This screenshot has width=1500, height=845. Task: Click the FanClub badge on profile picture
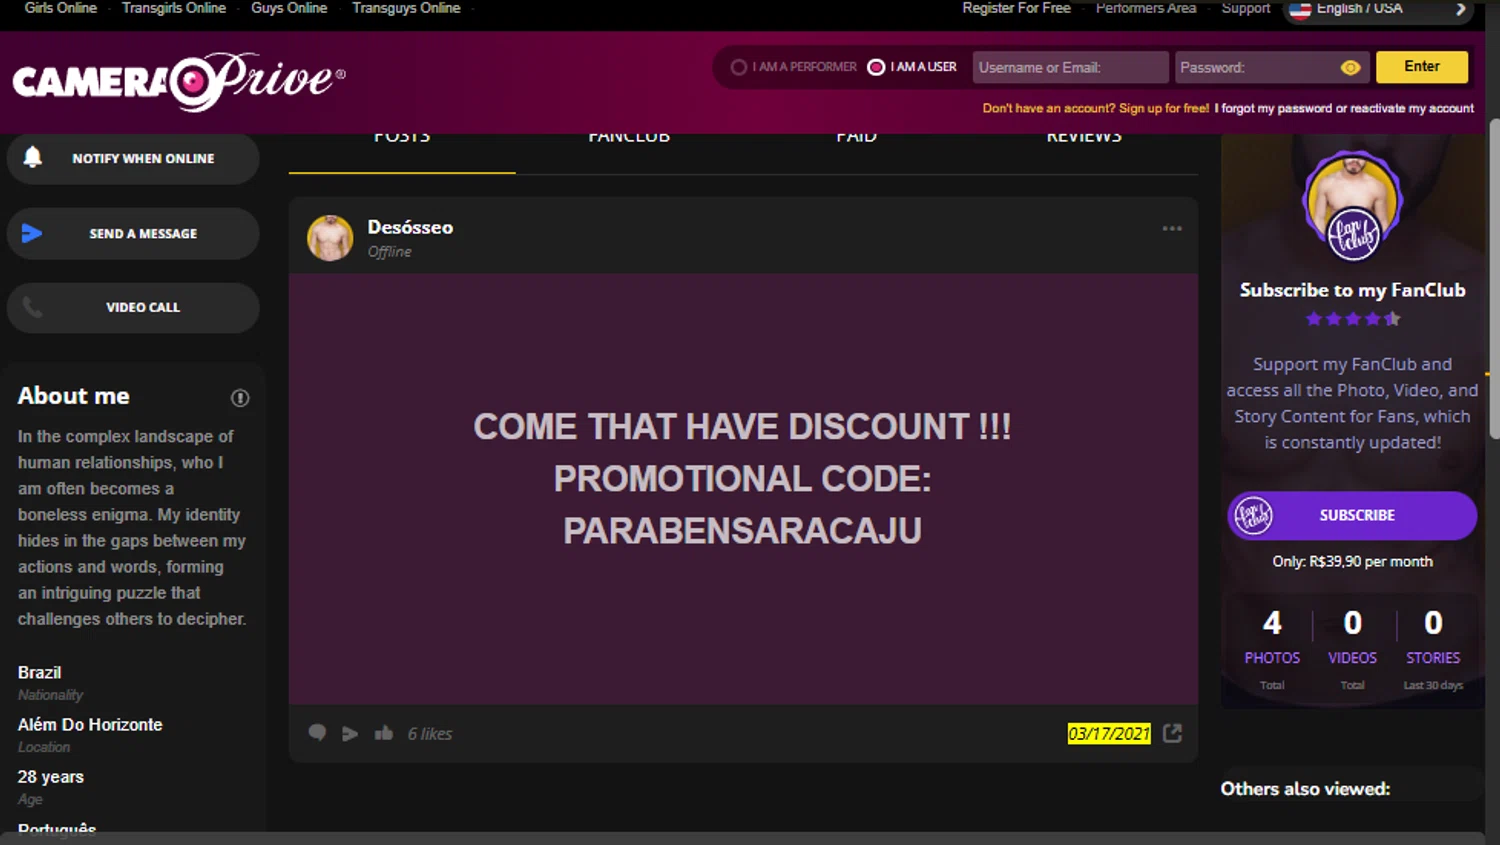coord(1353,234)
